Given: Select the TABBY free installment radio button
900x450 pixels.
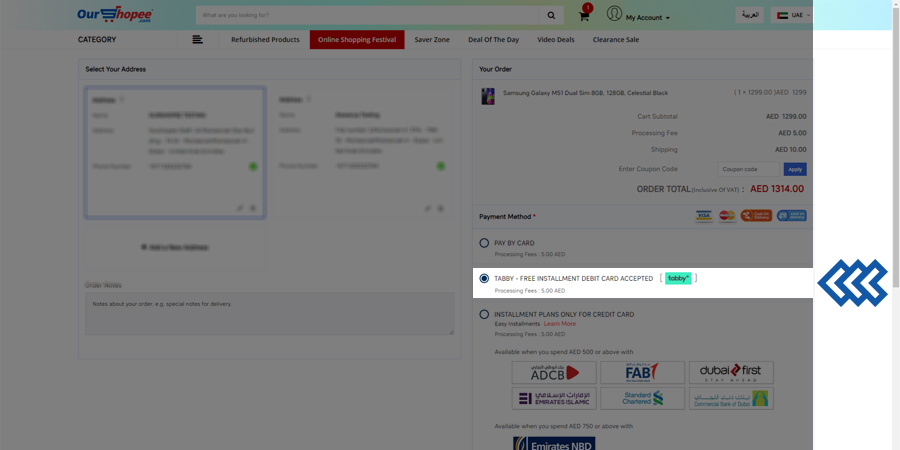Looking at the screenshot, I should pos(484,278).
